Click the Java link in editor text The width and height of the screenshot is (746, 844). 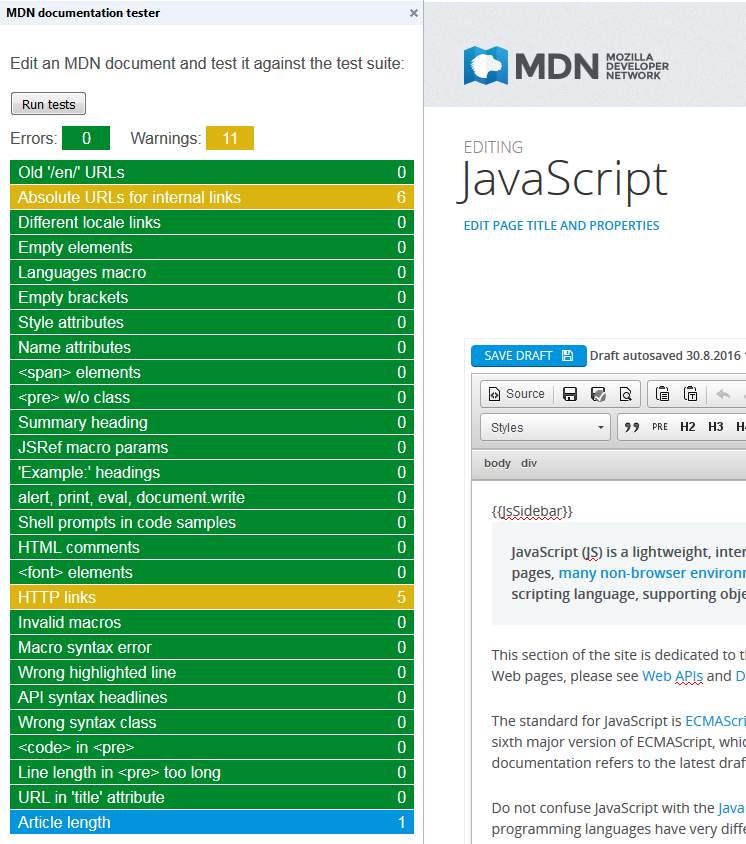click(x=731, y=808)
